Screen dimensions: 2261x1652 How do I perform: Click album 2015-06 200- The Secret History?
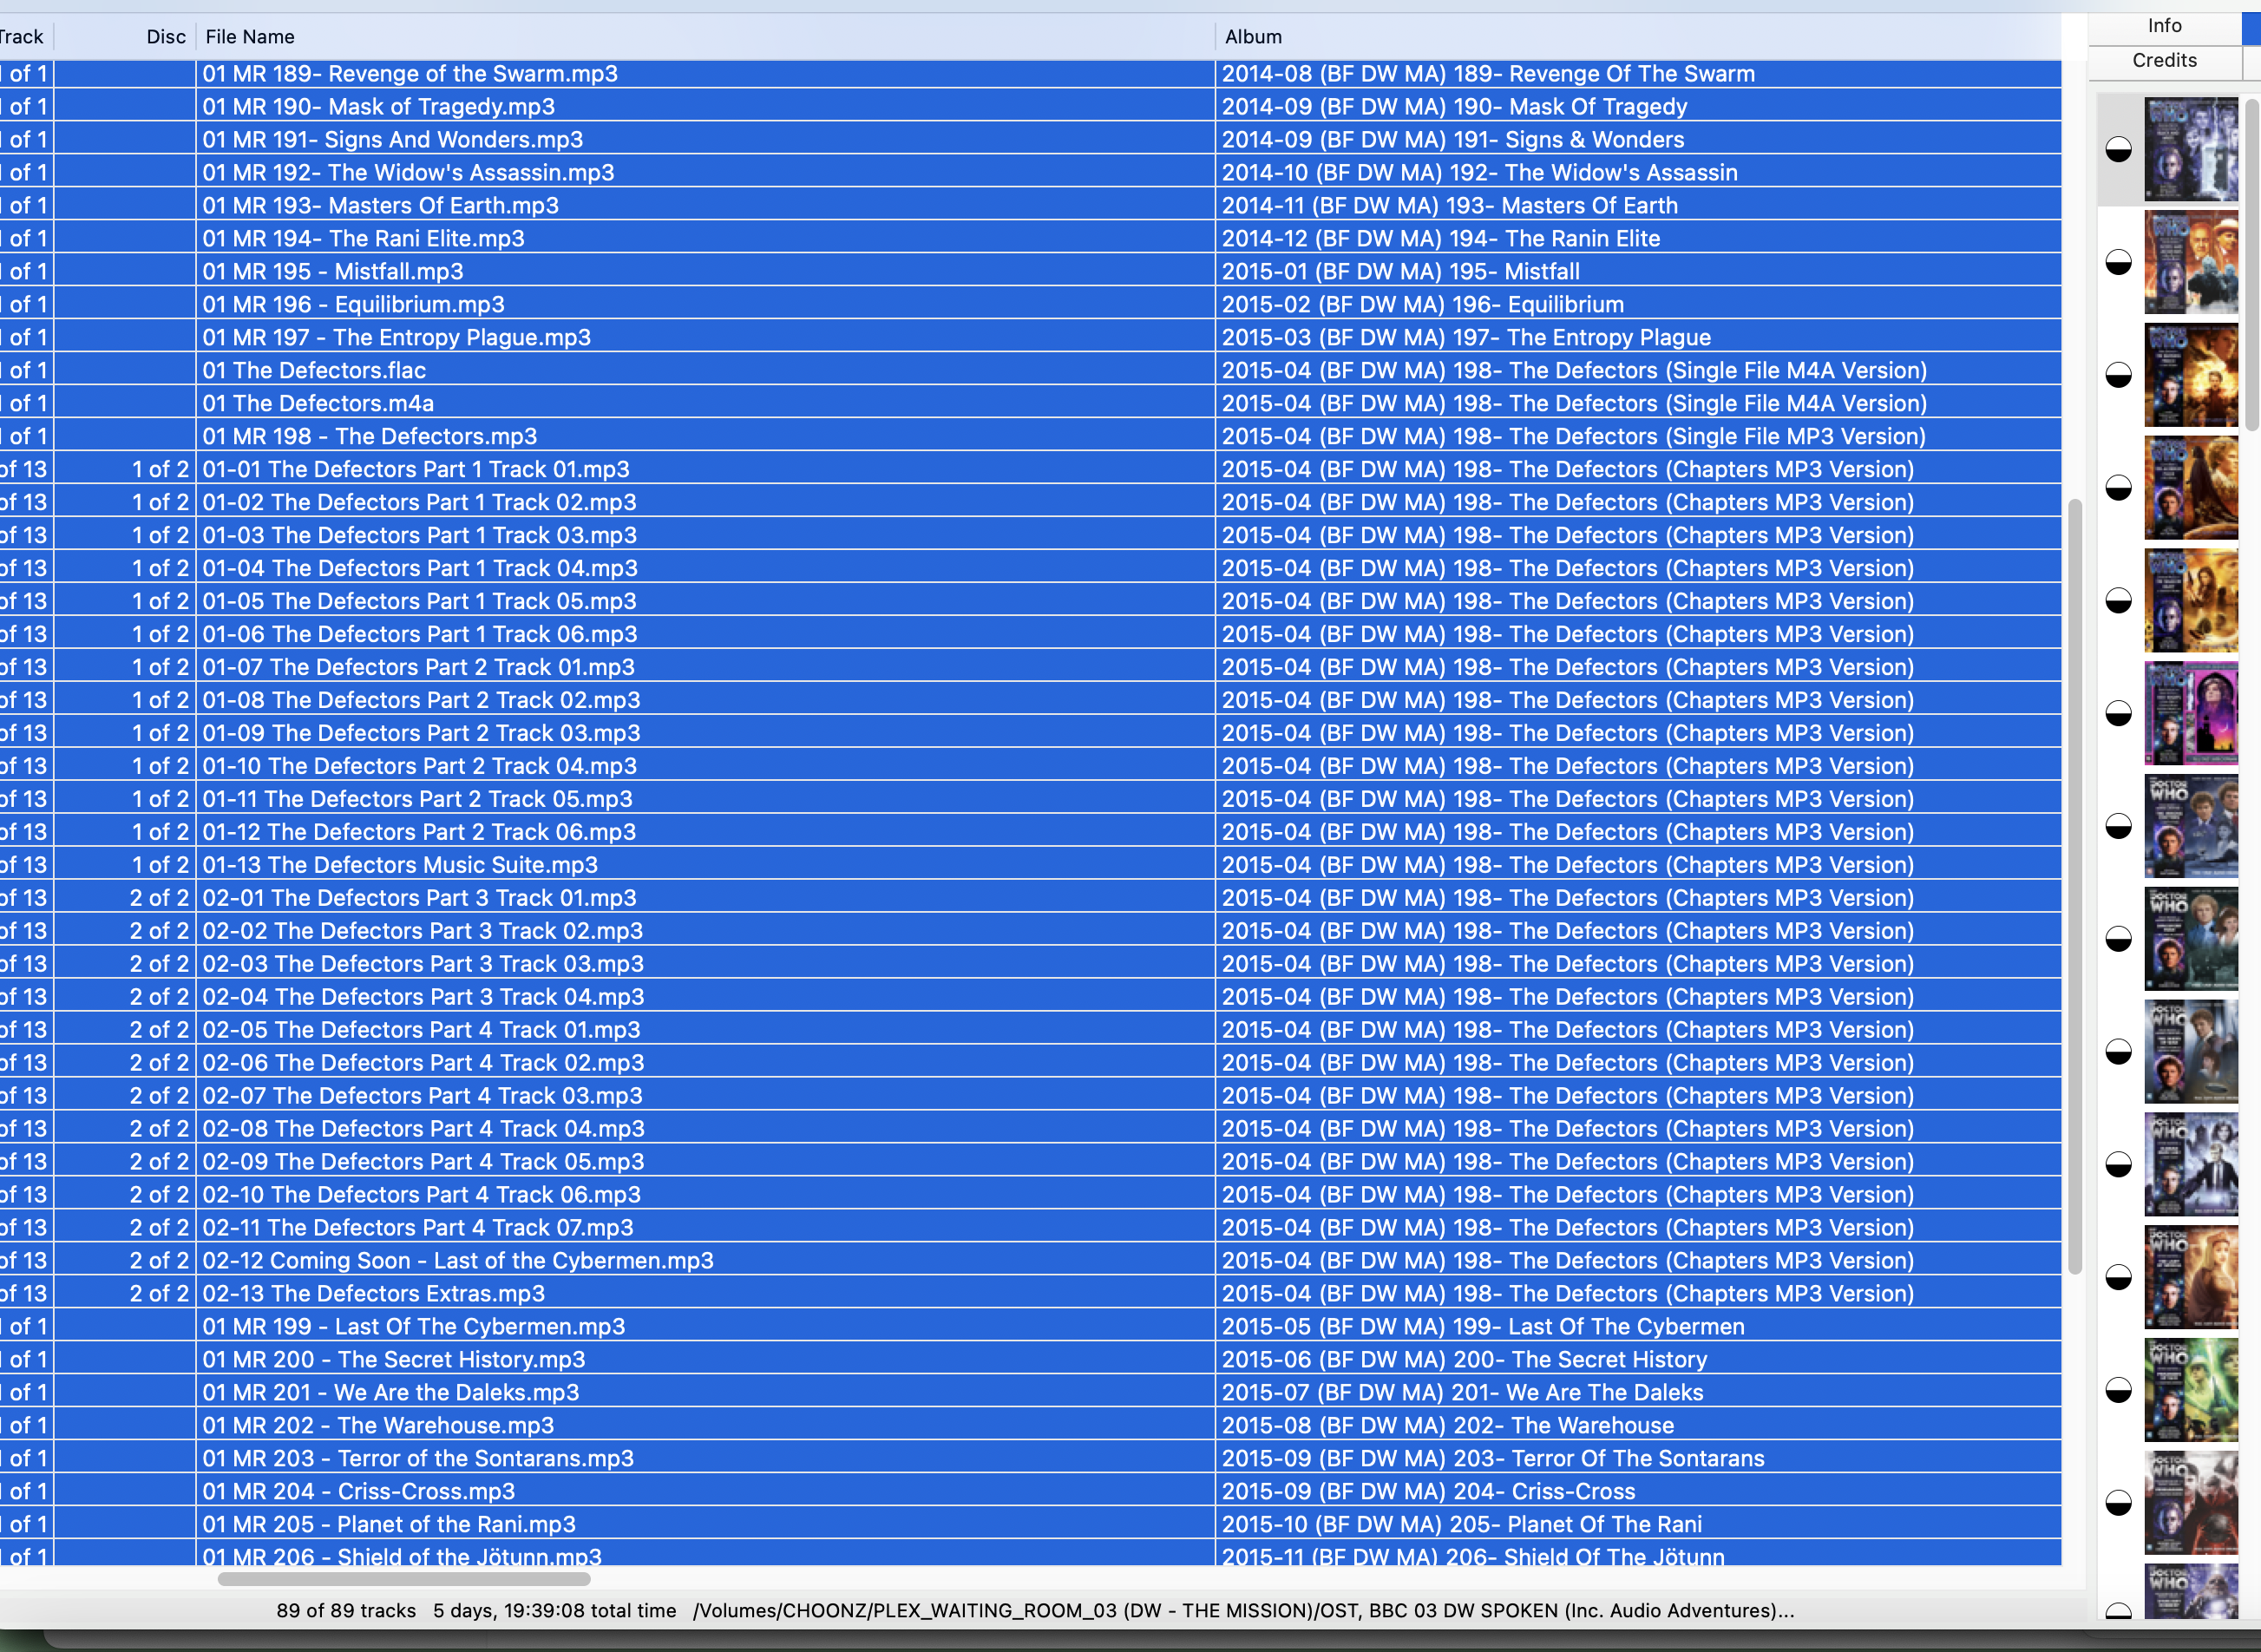point(1464,1360)
